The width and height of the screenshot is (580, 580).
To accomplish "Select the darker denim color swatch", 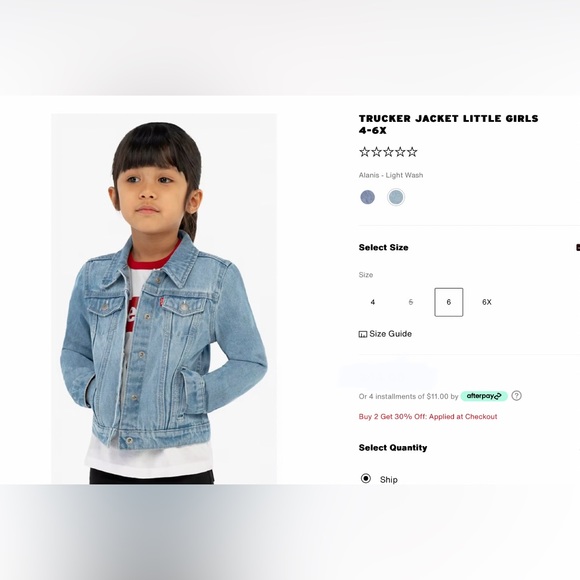I will tap(367, 197).
